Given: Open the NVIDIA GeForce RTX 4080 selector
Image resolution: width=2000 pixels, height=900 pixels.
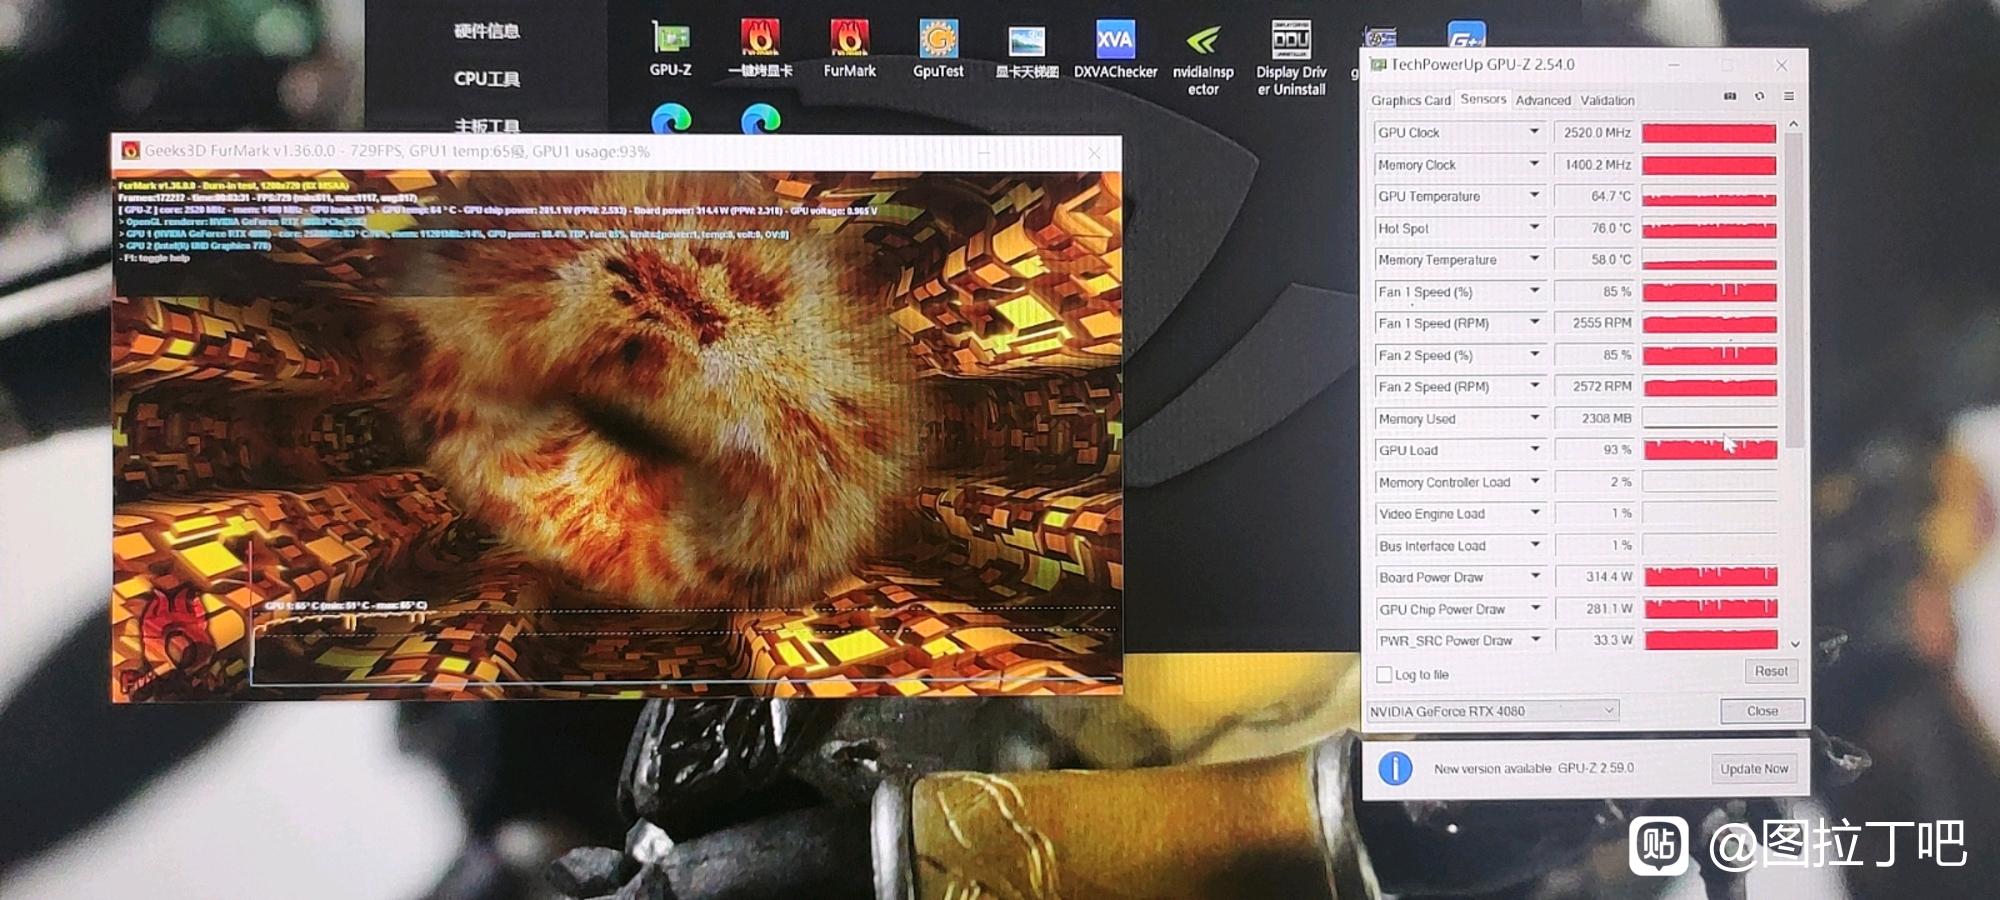Looking at the screenshot, I should pyautogui.click(x=1493, y=711).
